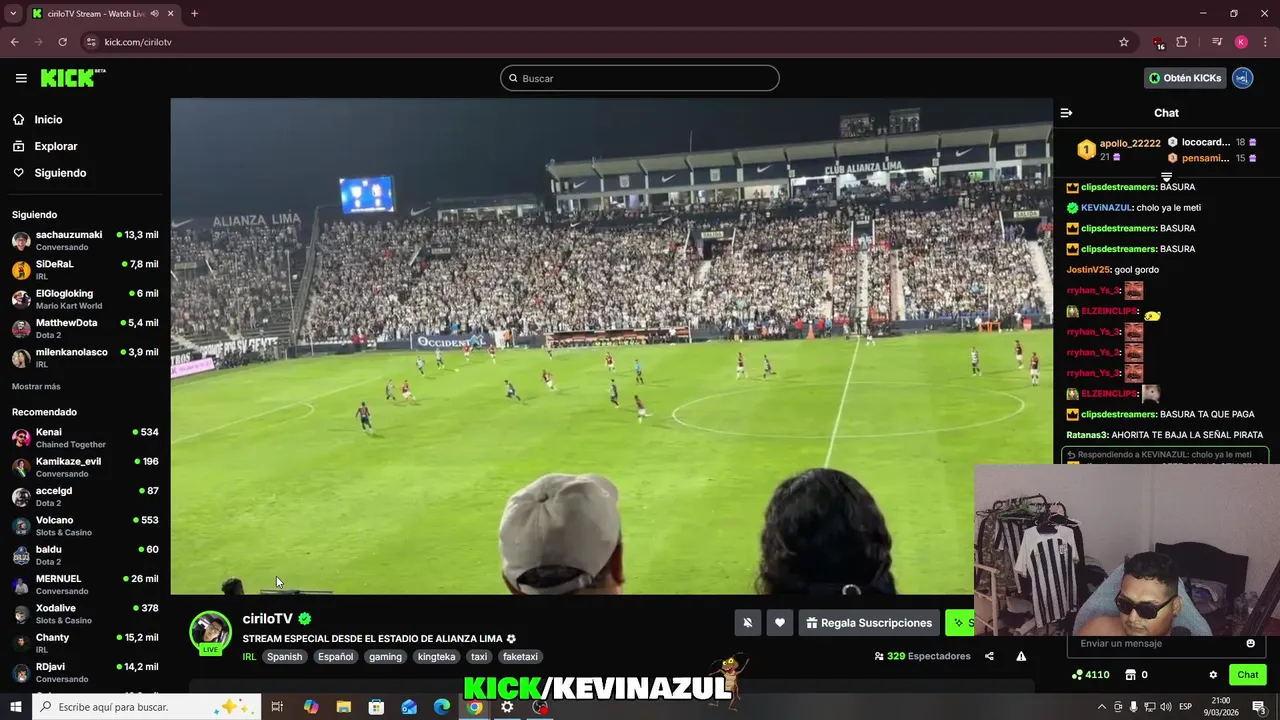Screen dimensions: 1280x720
Task: Click Regala Suscripciones button
Action: coord(869,623)
